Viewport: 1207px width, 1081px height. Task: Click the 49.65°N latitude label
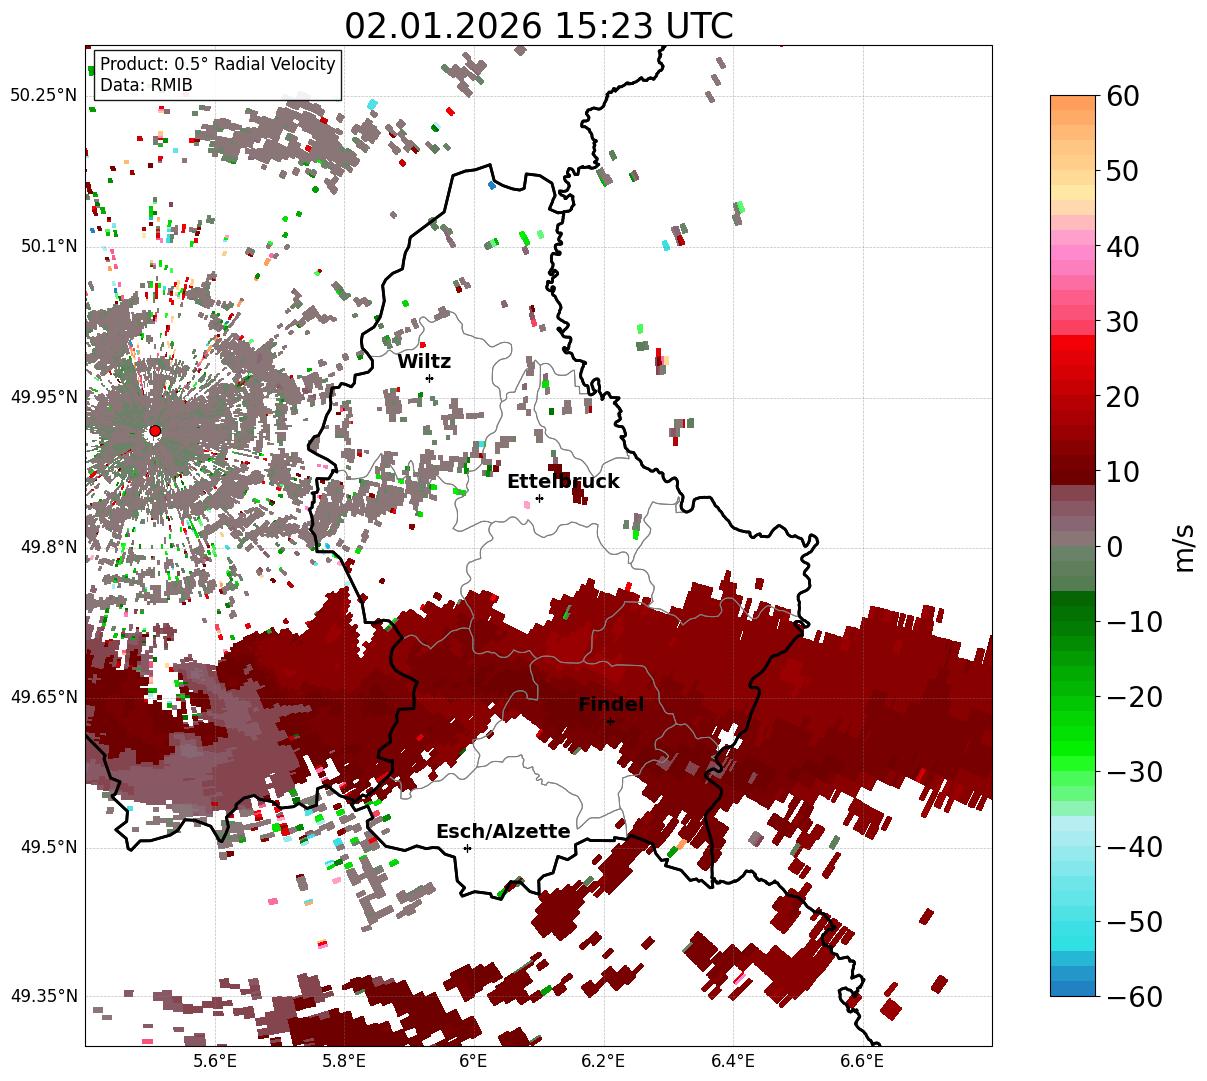44,697
